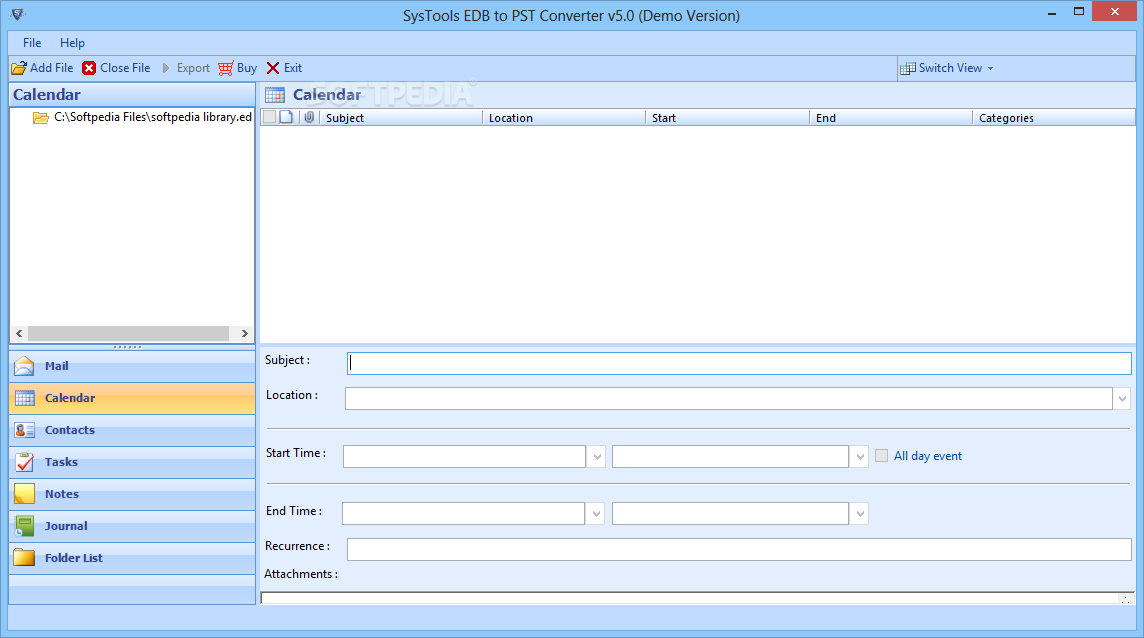Click the folder tree scroll right arrow
The height and width of the screenshot is (638, 1144).
(x=244, y=334)
